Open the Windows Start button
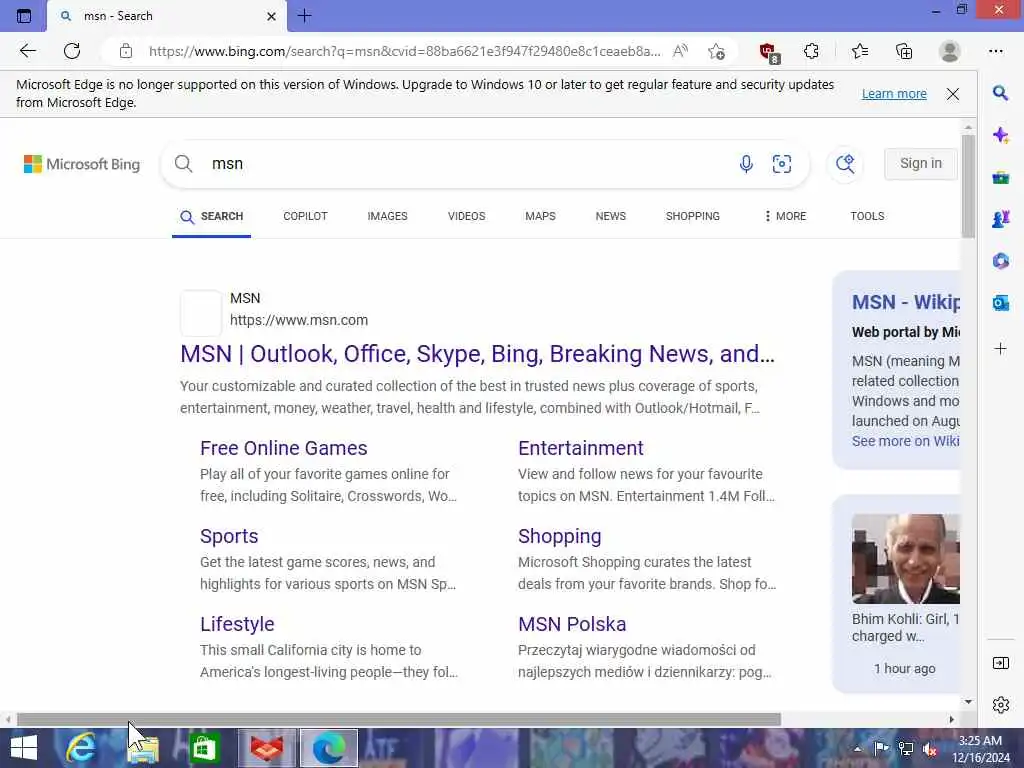Image resolution: width=1024 pixels, height=768 pixels. coord(24,748)
